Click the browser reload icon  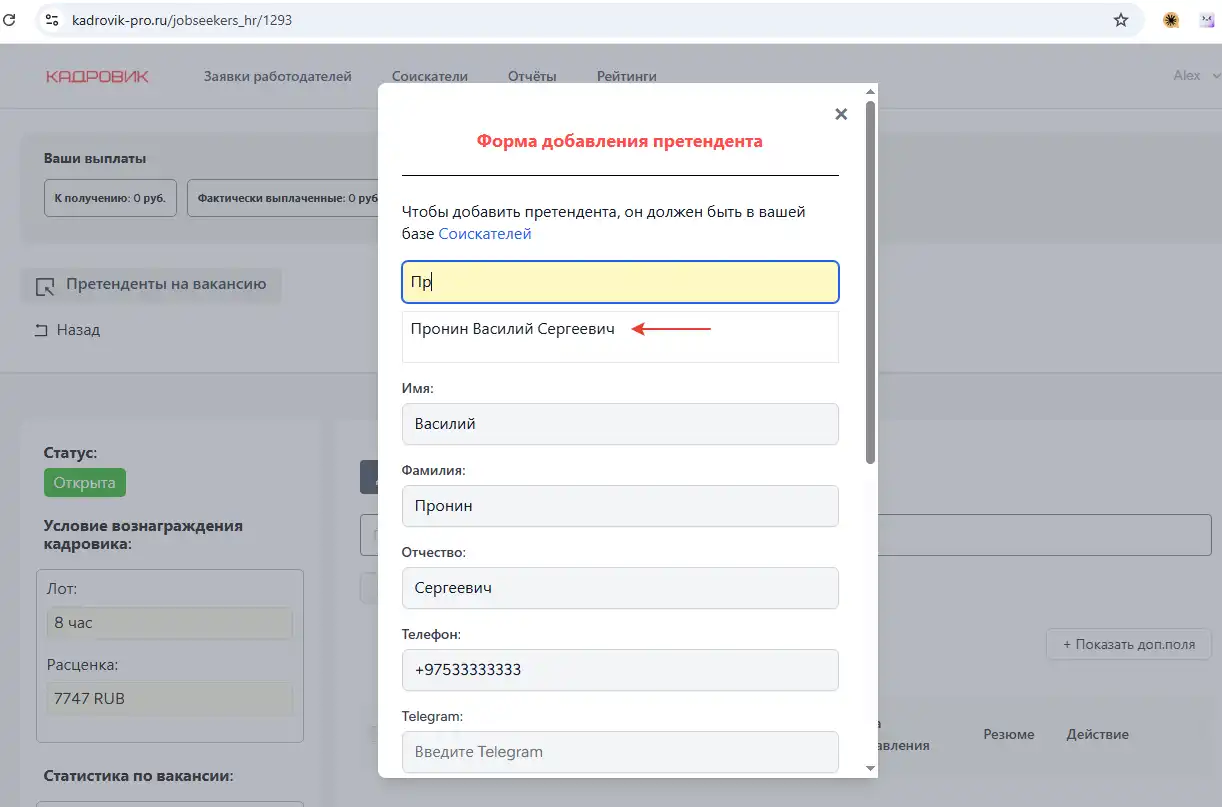point(11,19)
